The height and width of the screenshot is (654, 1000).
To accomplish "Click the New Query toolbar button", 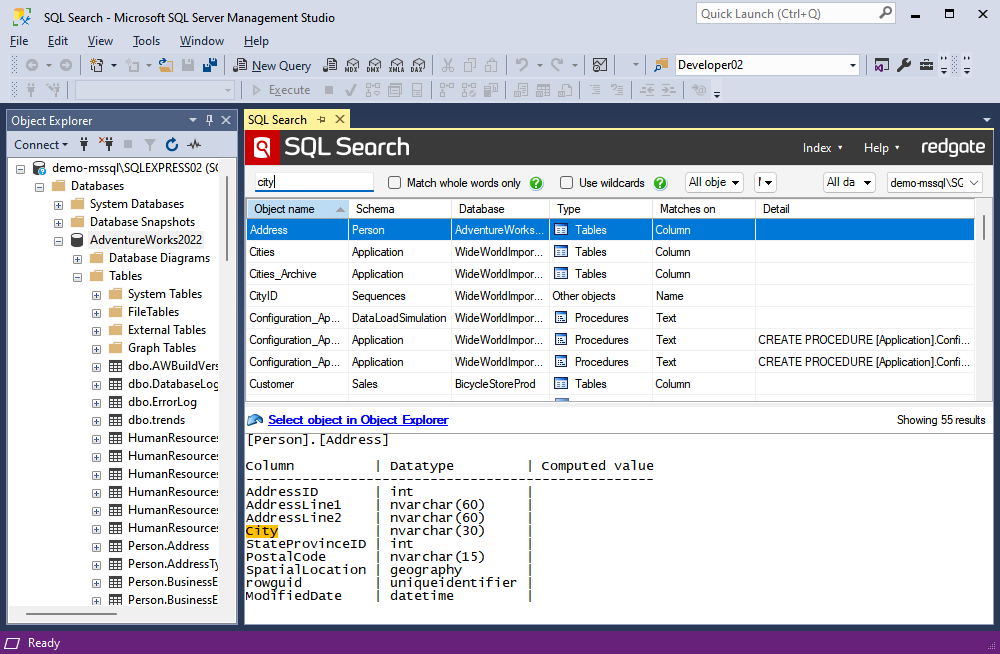I will click(x=272, y=65).
